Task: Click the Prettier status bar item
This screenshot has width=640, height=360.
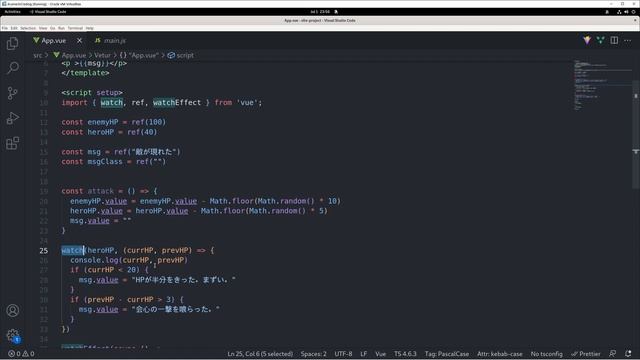Action: point(586,354)
